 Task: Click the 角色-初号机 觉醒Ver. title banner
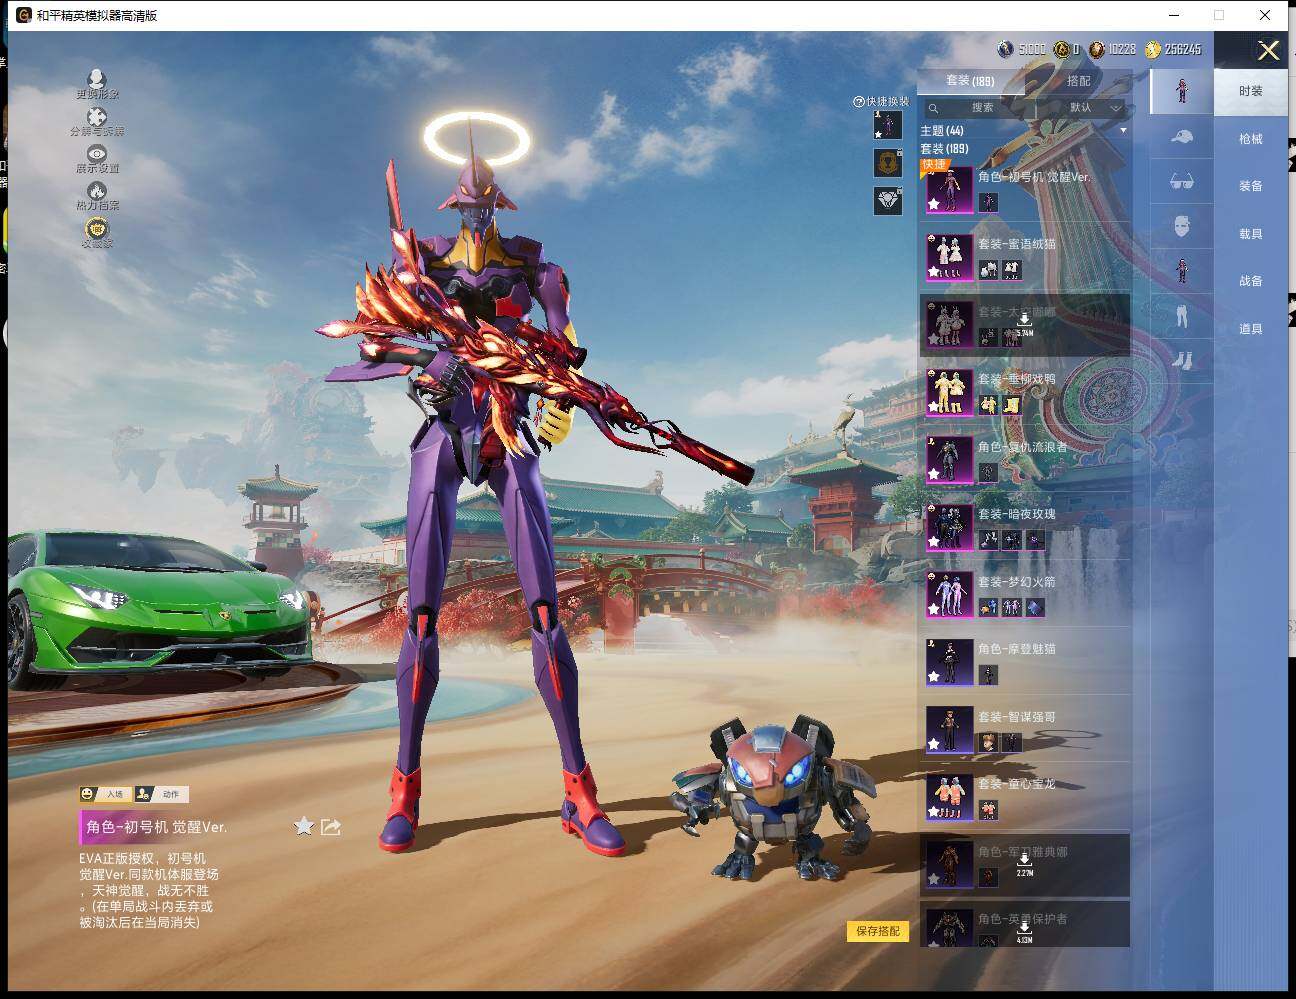156,827
